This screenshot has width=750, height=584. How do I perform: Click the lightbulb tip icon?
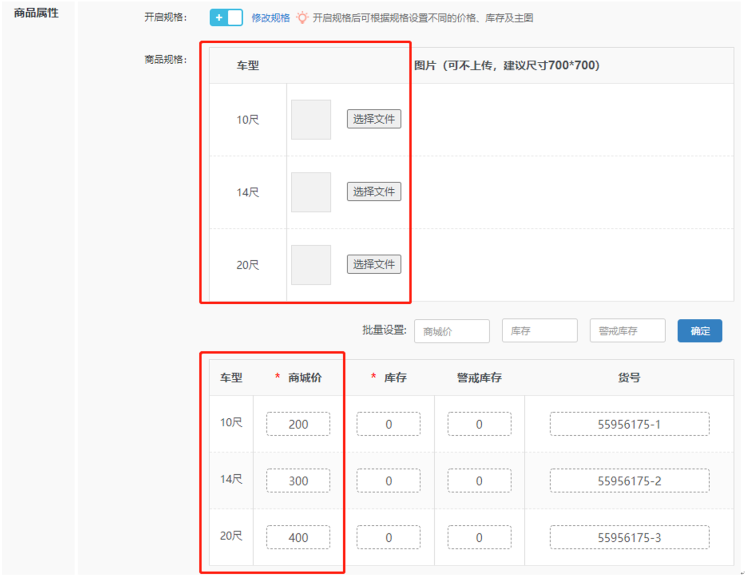pos(302,18)
